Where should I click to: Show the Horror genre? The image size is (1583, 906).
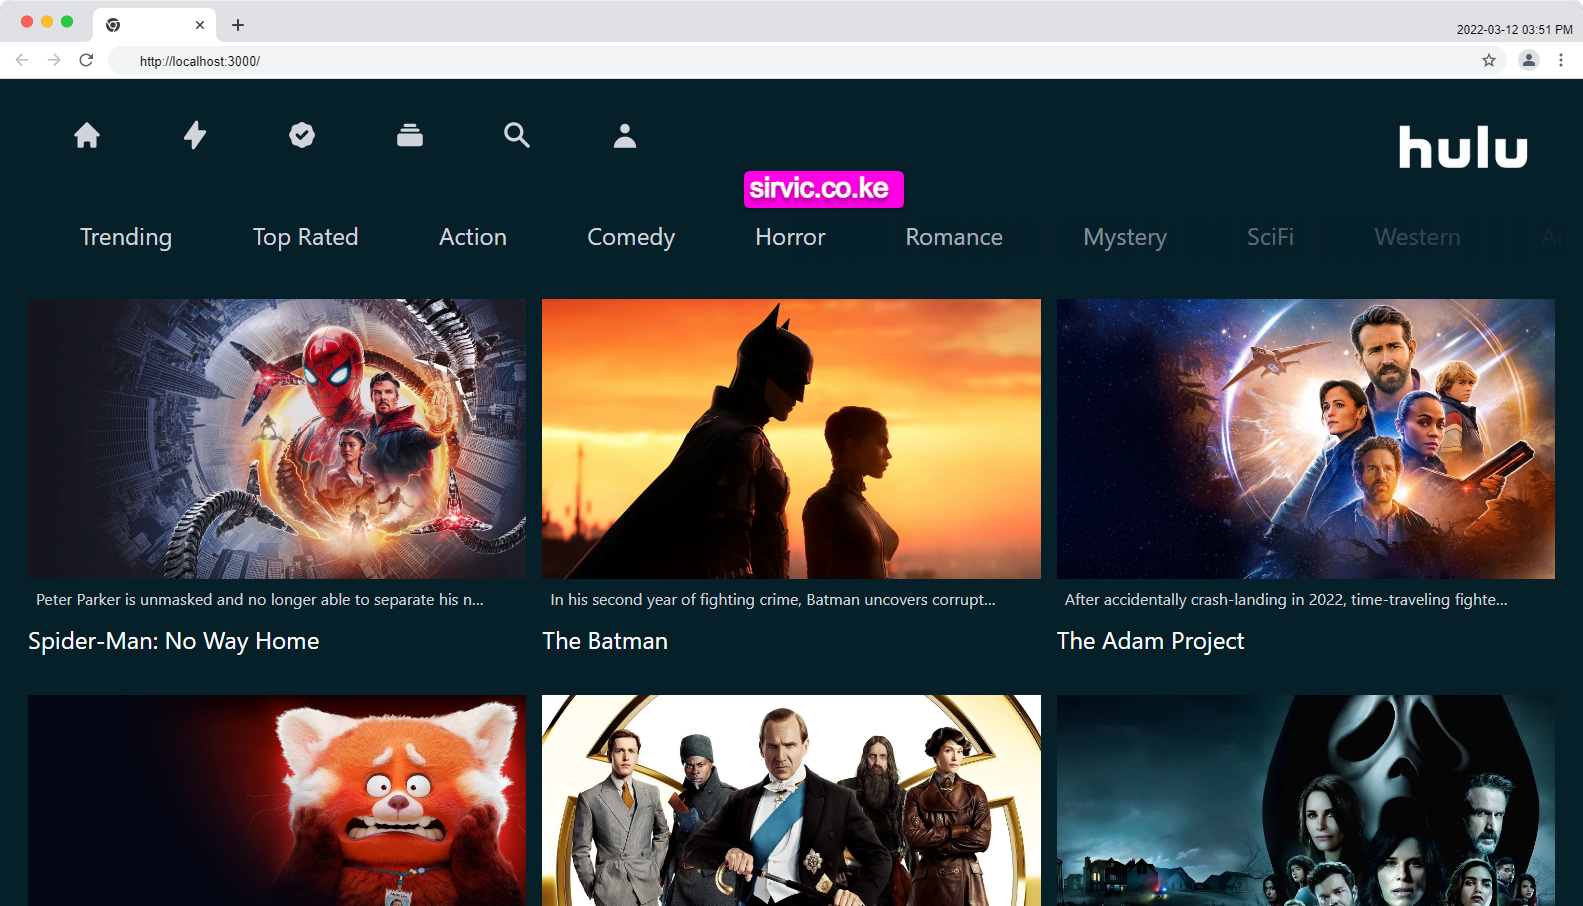790,237
